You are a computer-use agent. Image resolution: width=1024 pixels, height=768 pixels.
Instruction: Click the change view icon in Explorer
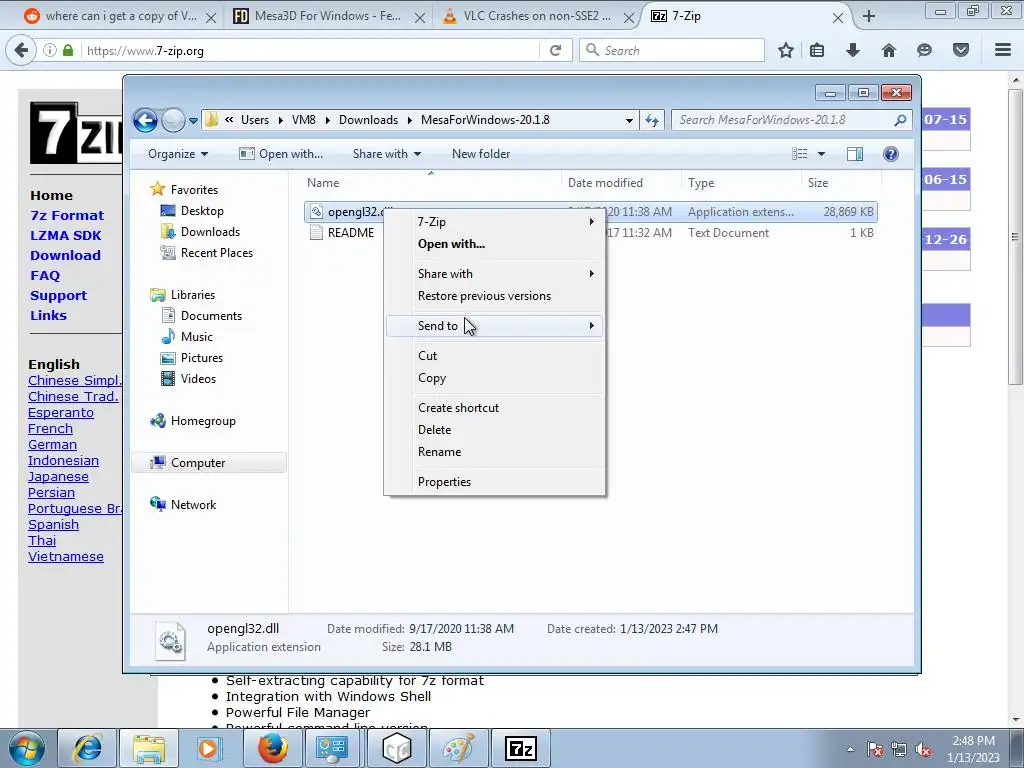click(x=799, y=153)
